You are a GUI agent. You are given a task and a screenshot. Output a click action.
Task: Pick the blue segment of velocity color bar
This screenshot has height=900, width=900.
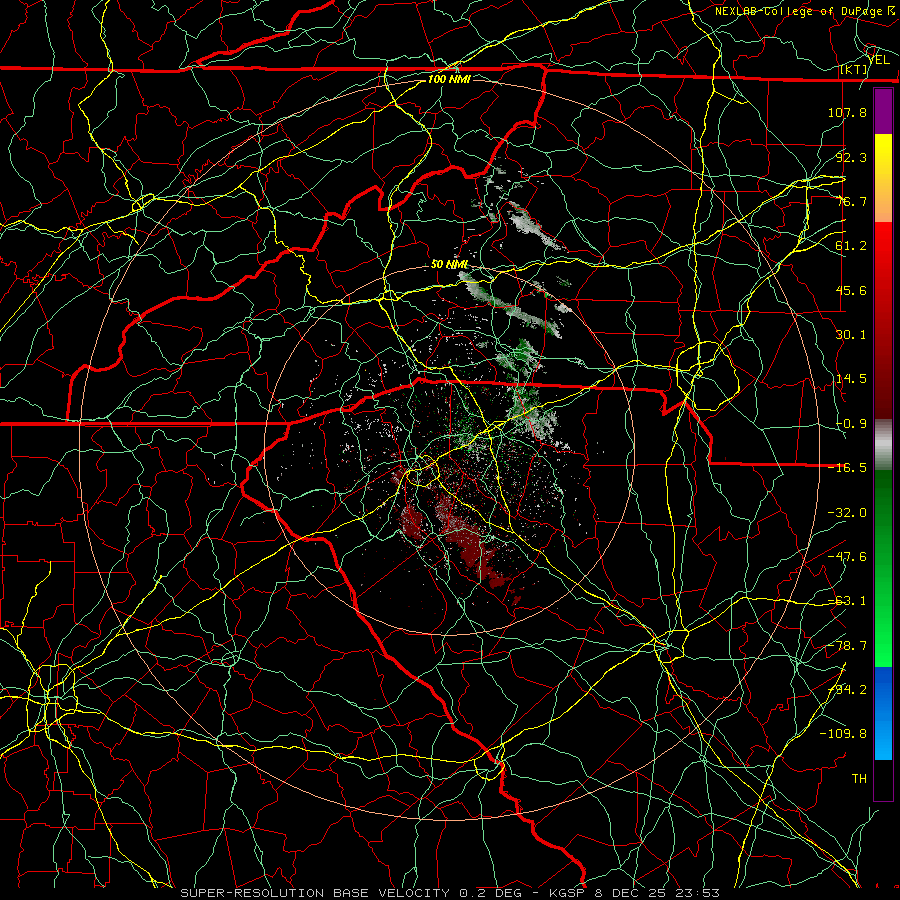[x=883, y=713]
